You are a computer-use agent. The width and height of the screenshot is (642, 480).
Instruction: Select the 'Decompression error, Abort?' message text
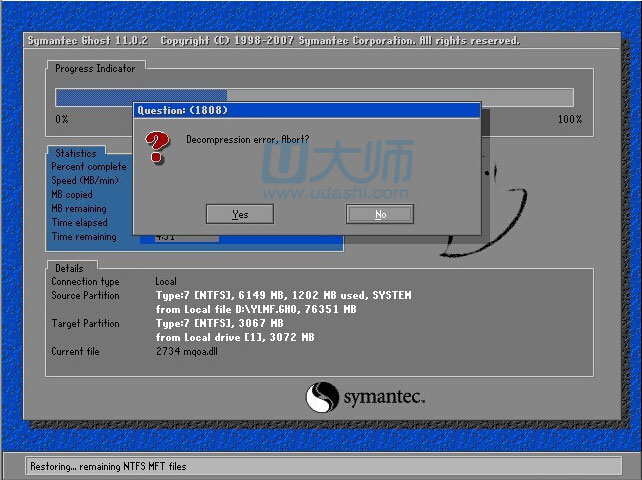(248, 139)
